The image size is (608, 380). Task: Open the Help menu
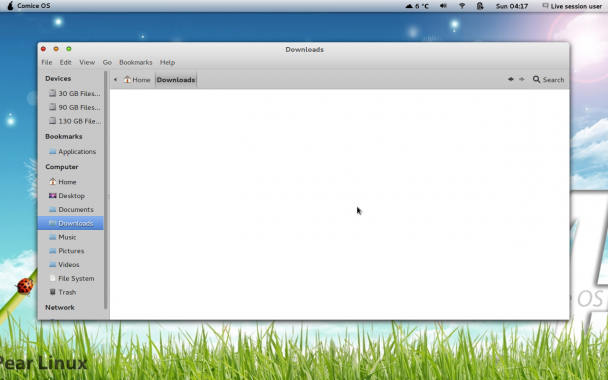coord(168,62)
